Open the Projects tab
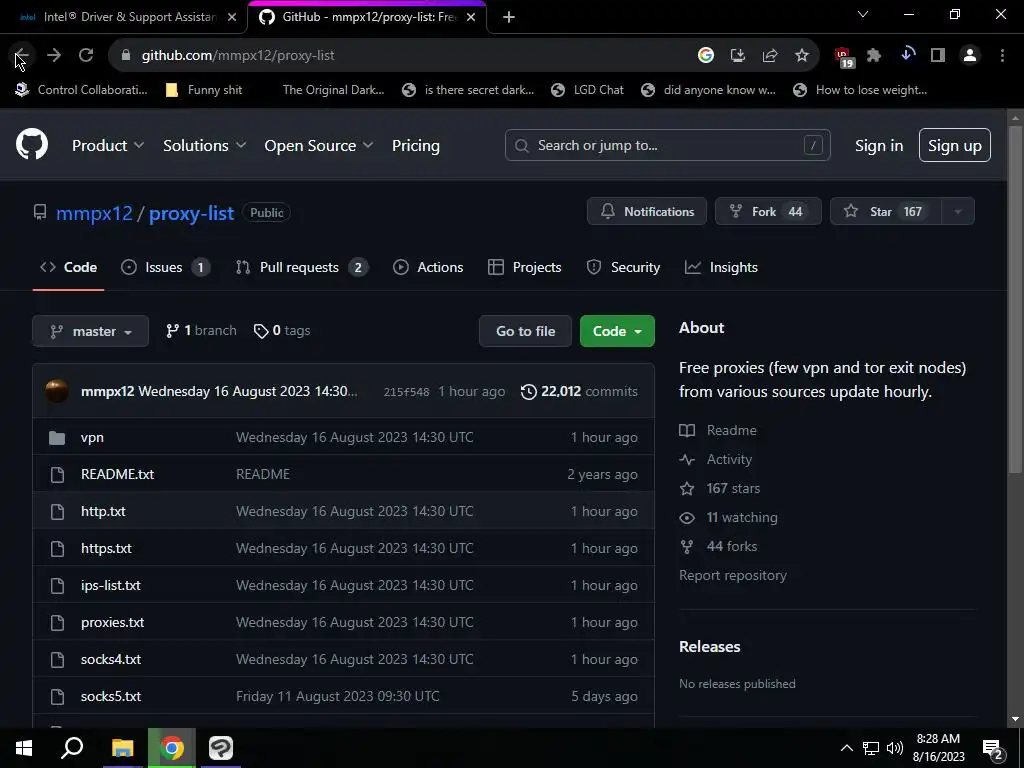The width and height of the screenshot is (1024, 768). (x=524, y=267)
